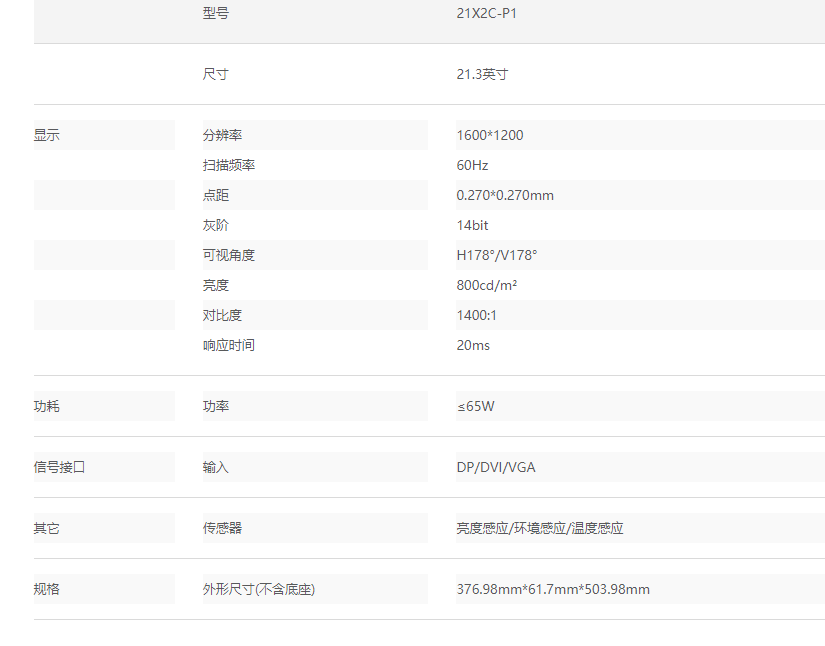The height and width of the screenshot is (646, 825).
Task: Select the 376.98mm*61.7mm*503.98mm dimensions value
Action: click(553, 589)
